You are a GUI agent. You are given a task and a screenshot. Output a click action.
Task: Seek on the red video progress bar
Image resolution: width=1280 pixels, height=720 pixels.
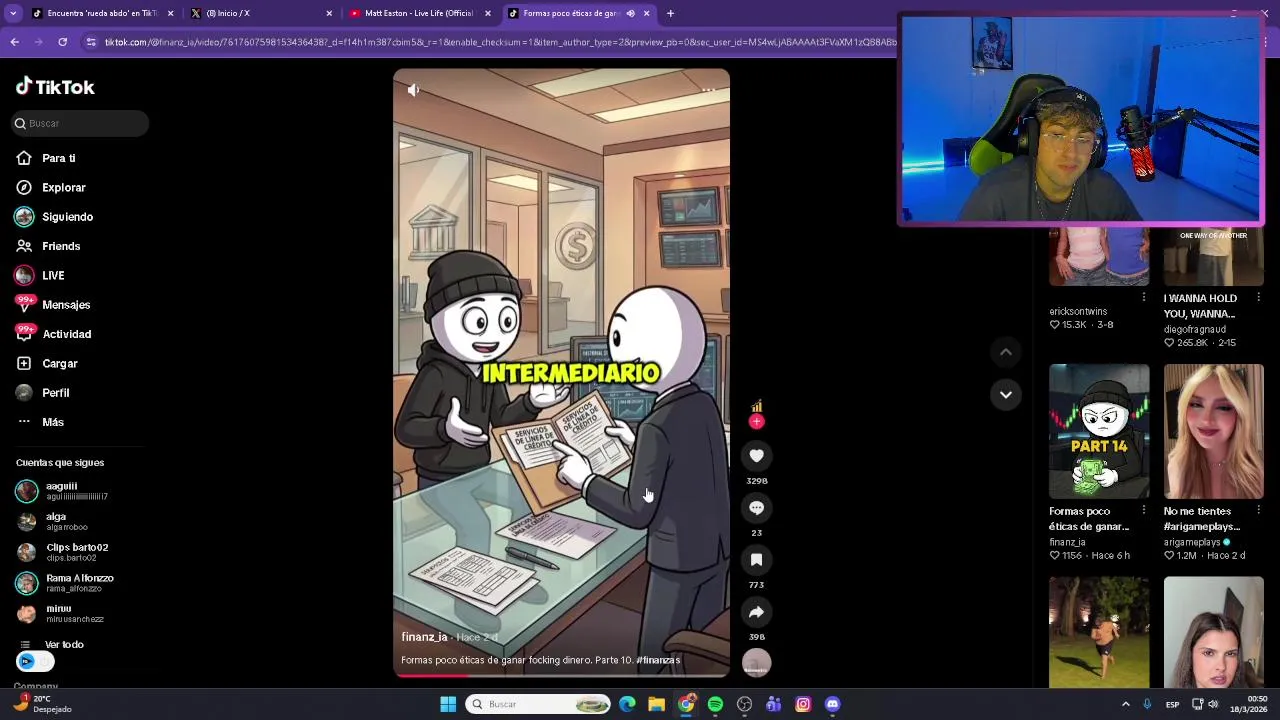(x=561, y=677)
